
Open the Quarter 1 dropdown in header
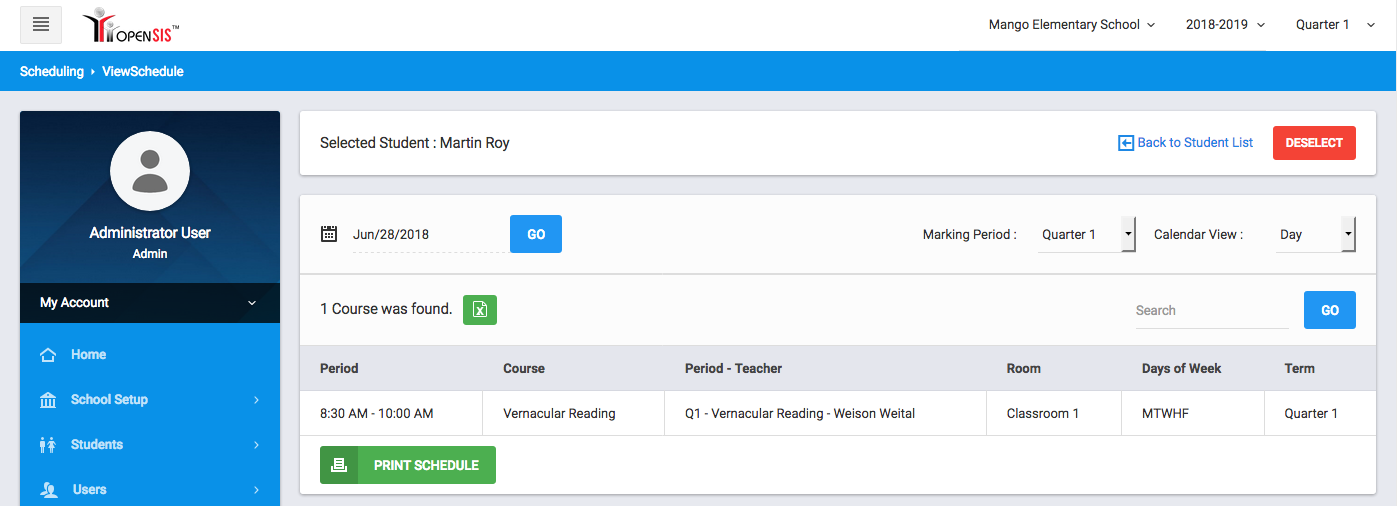(x=1335, y=25)
